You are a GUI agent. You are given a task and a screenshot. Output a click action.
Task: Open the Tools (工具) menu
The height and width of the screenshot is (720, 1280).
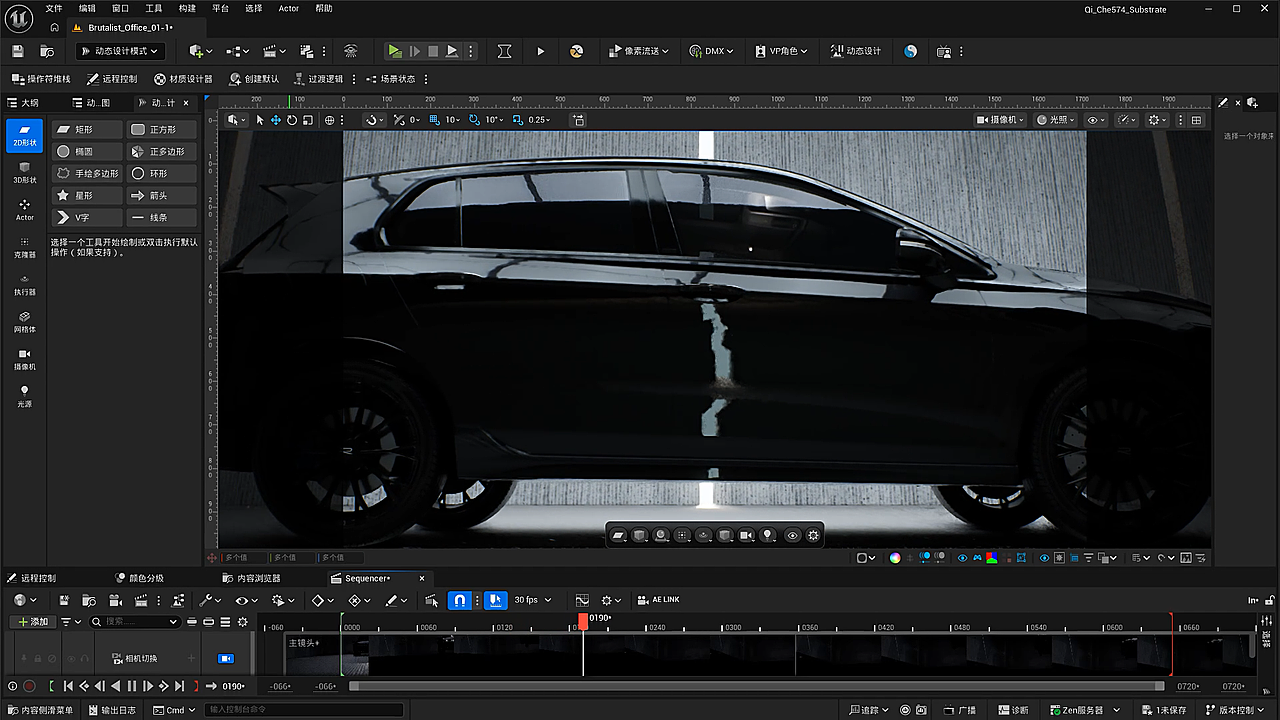pyautogui.click(x=154, y=8)
